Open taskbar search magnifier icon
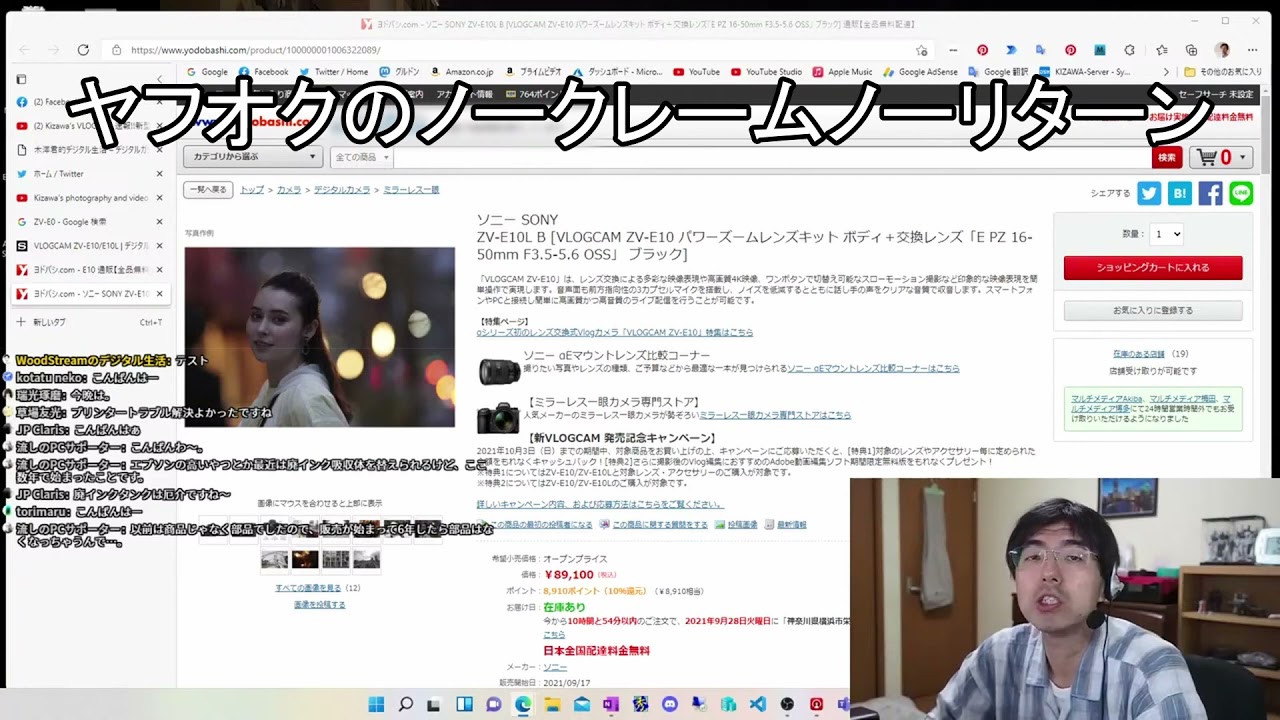Image resolution: width=1280 pixels, height=720 pixels. point(405,705)
